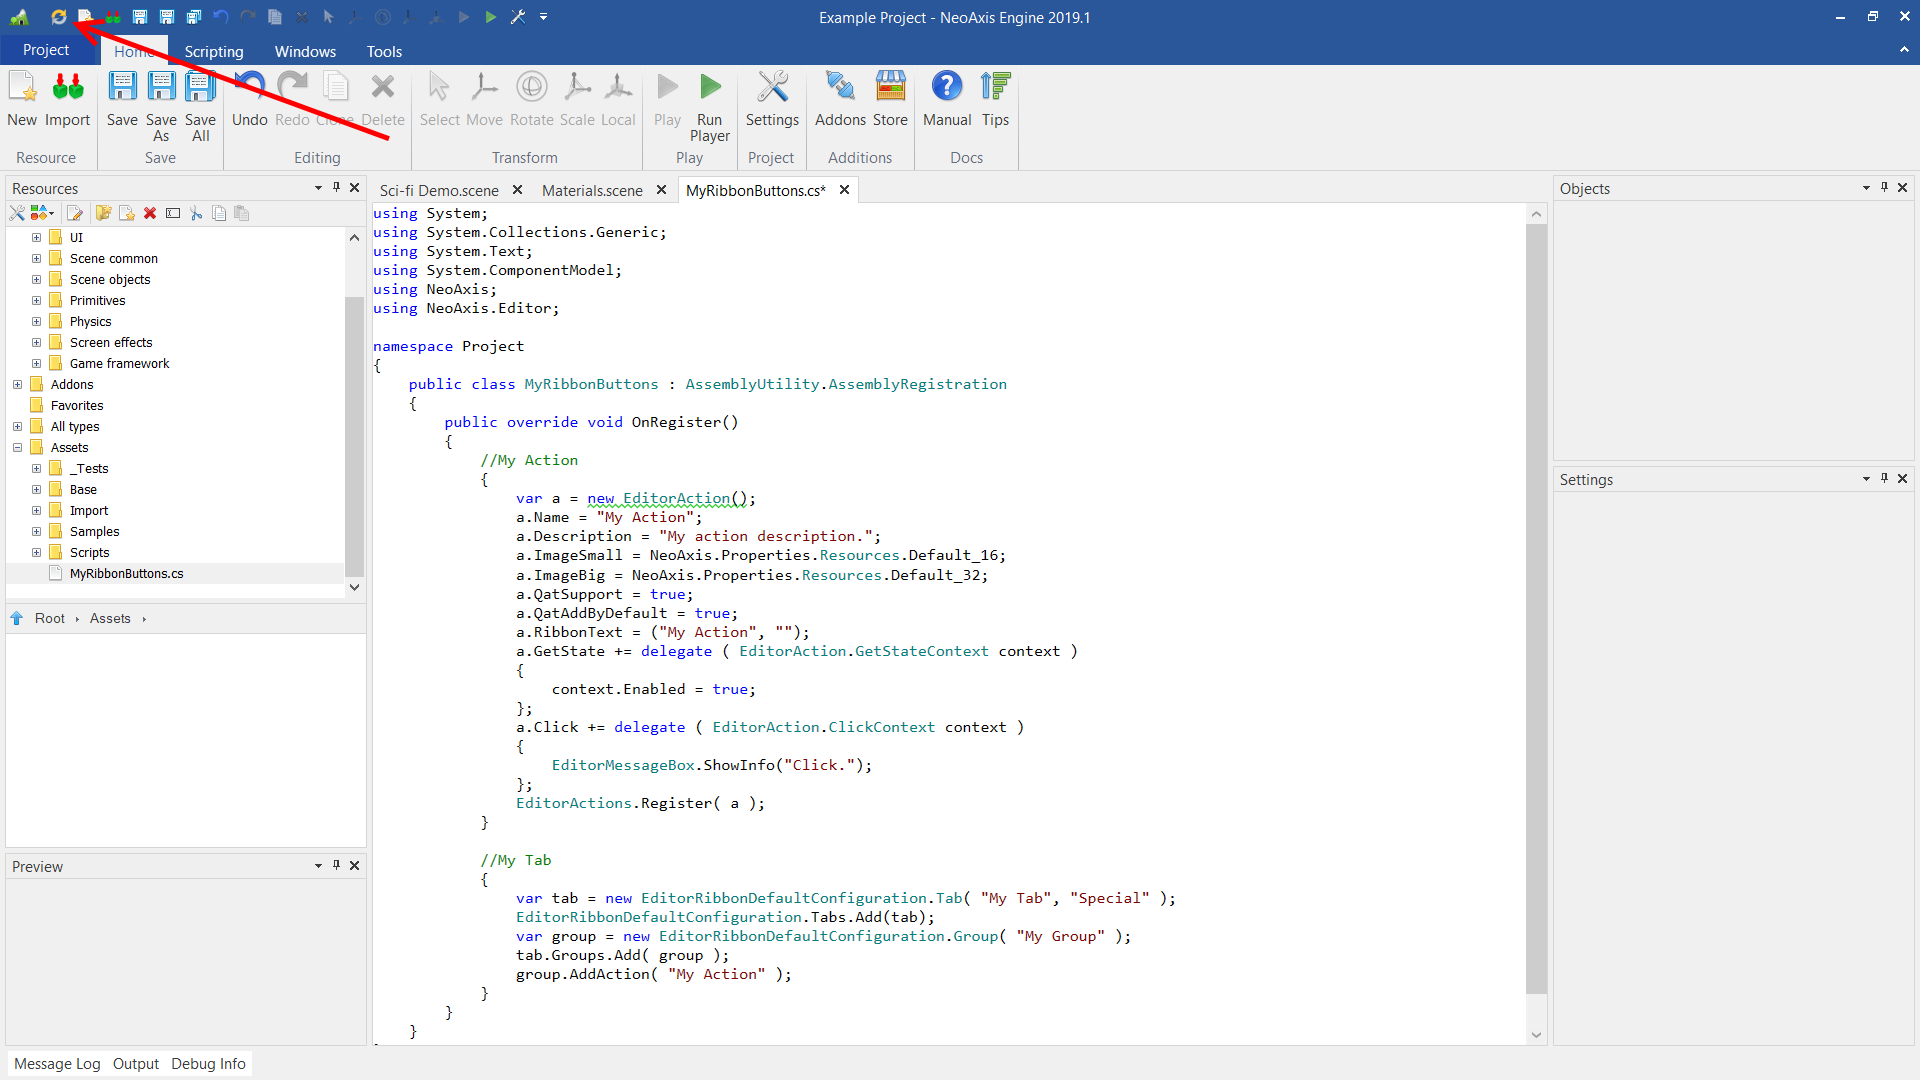The image size is (1920, 1080).
Task: Click the Tips icon in Docs
Action: point(995,88)
